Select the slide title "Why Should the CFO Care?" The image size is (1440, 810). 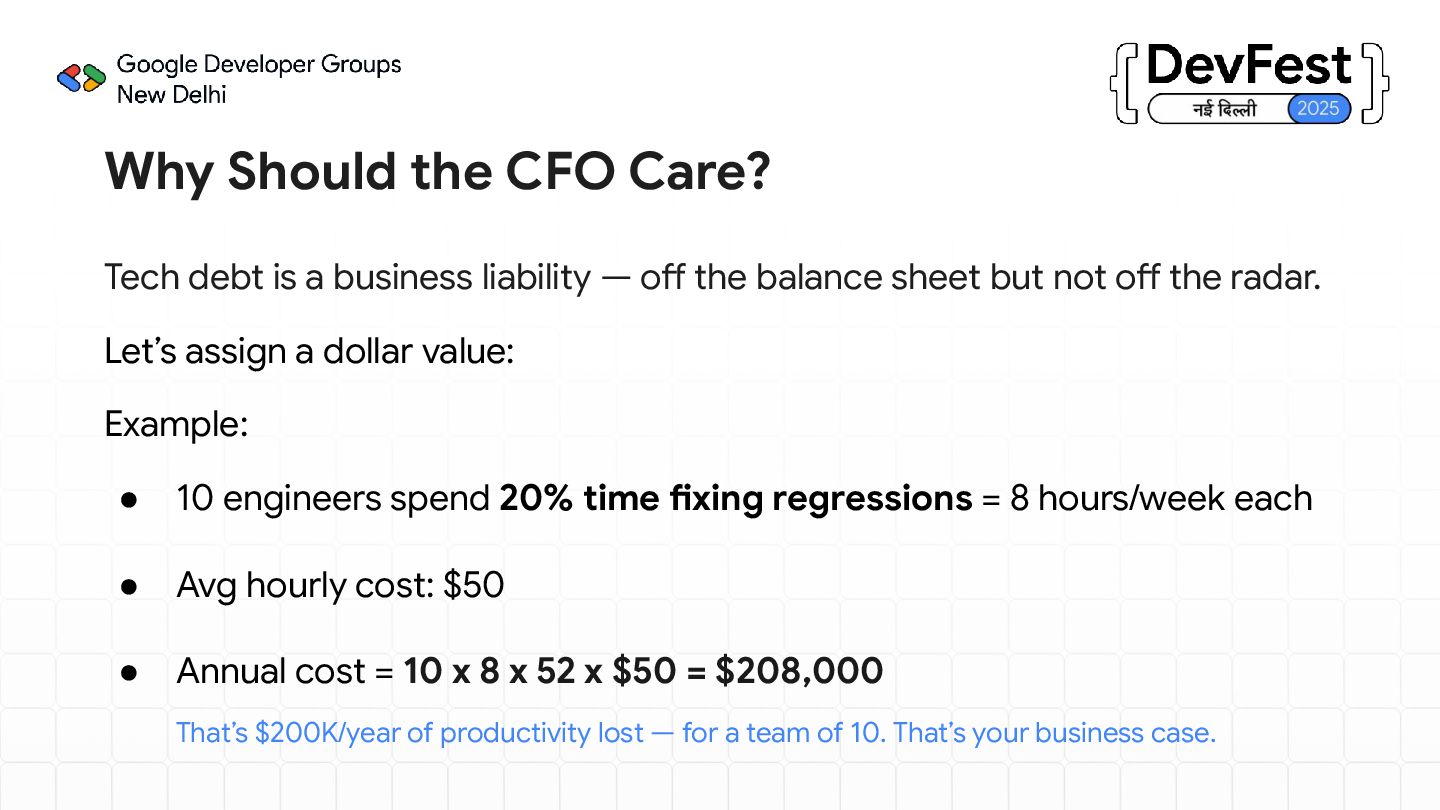[x=437, y=172]
